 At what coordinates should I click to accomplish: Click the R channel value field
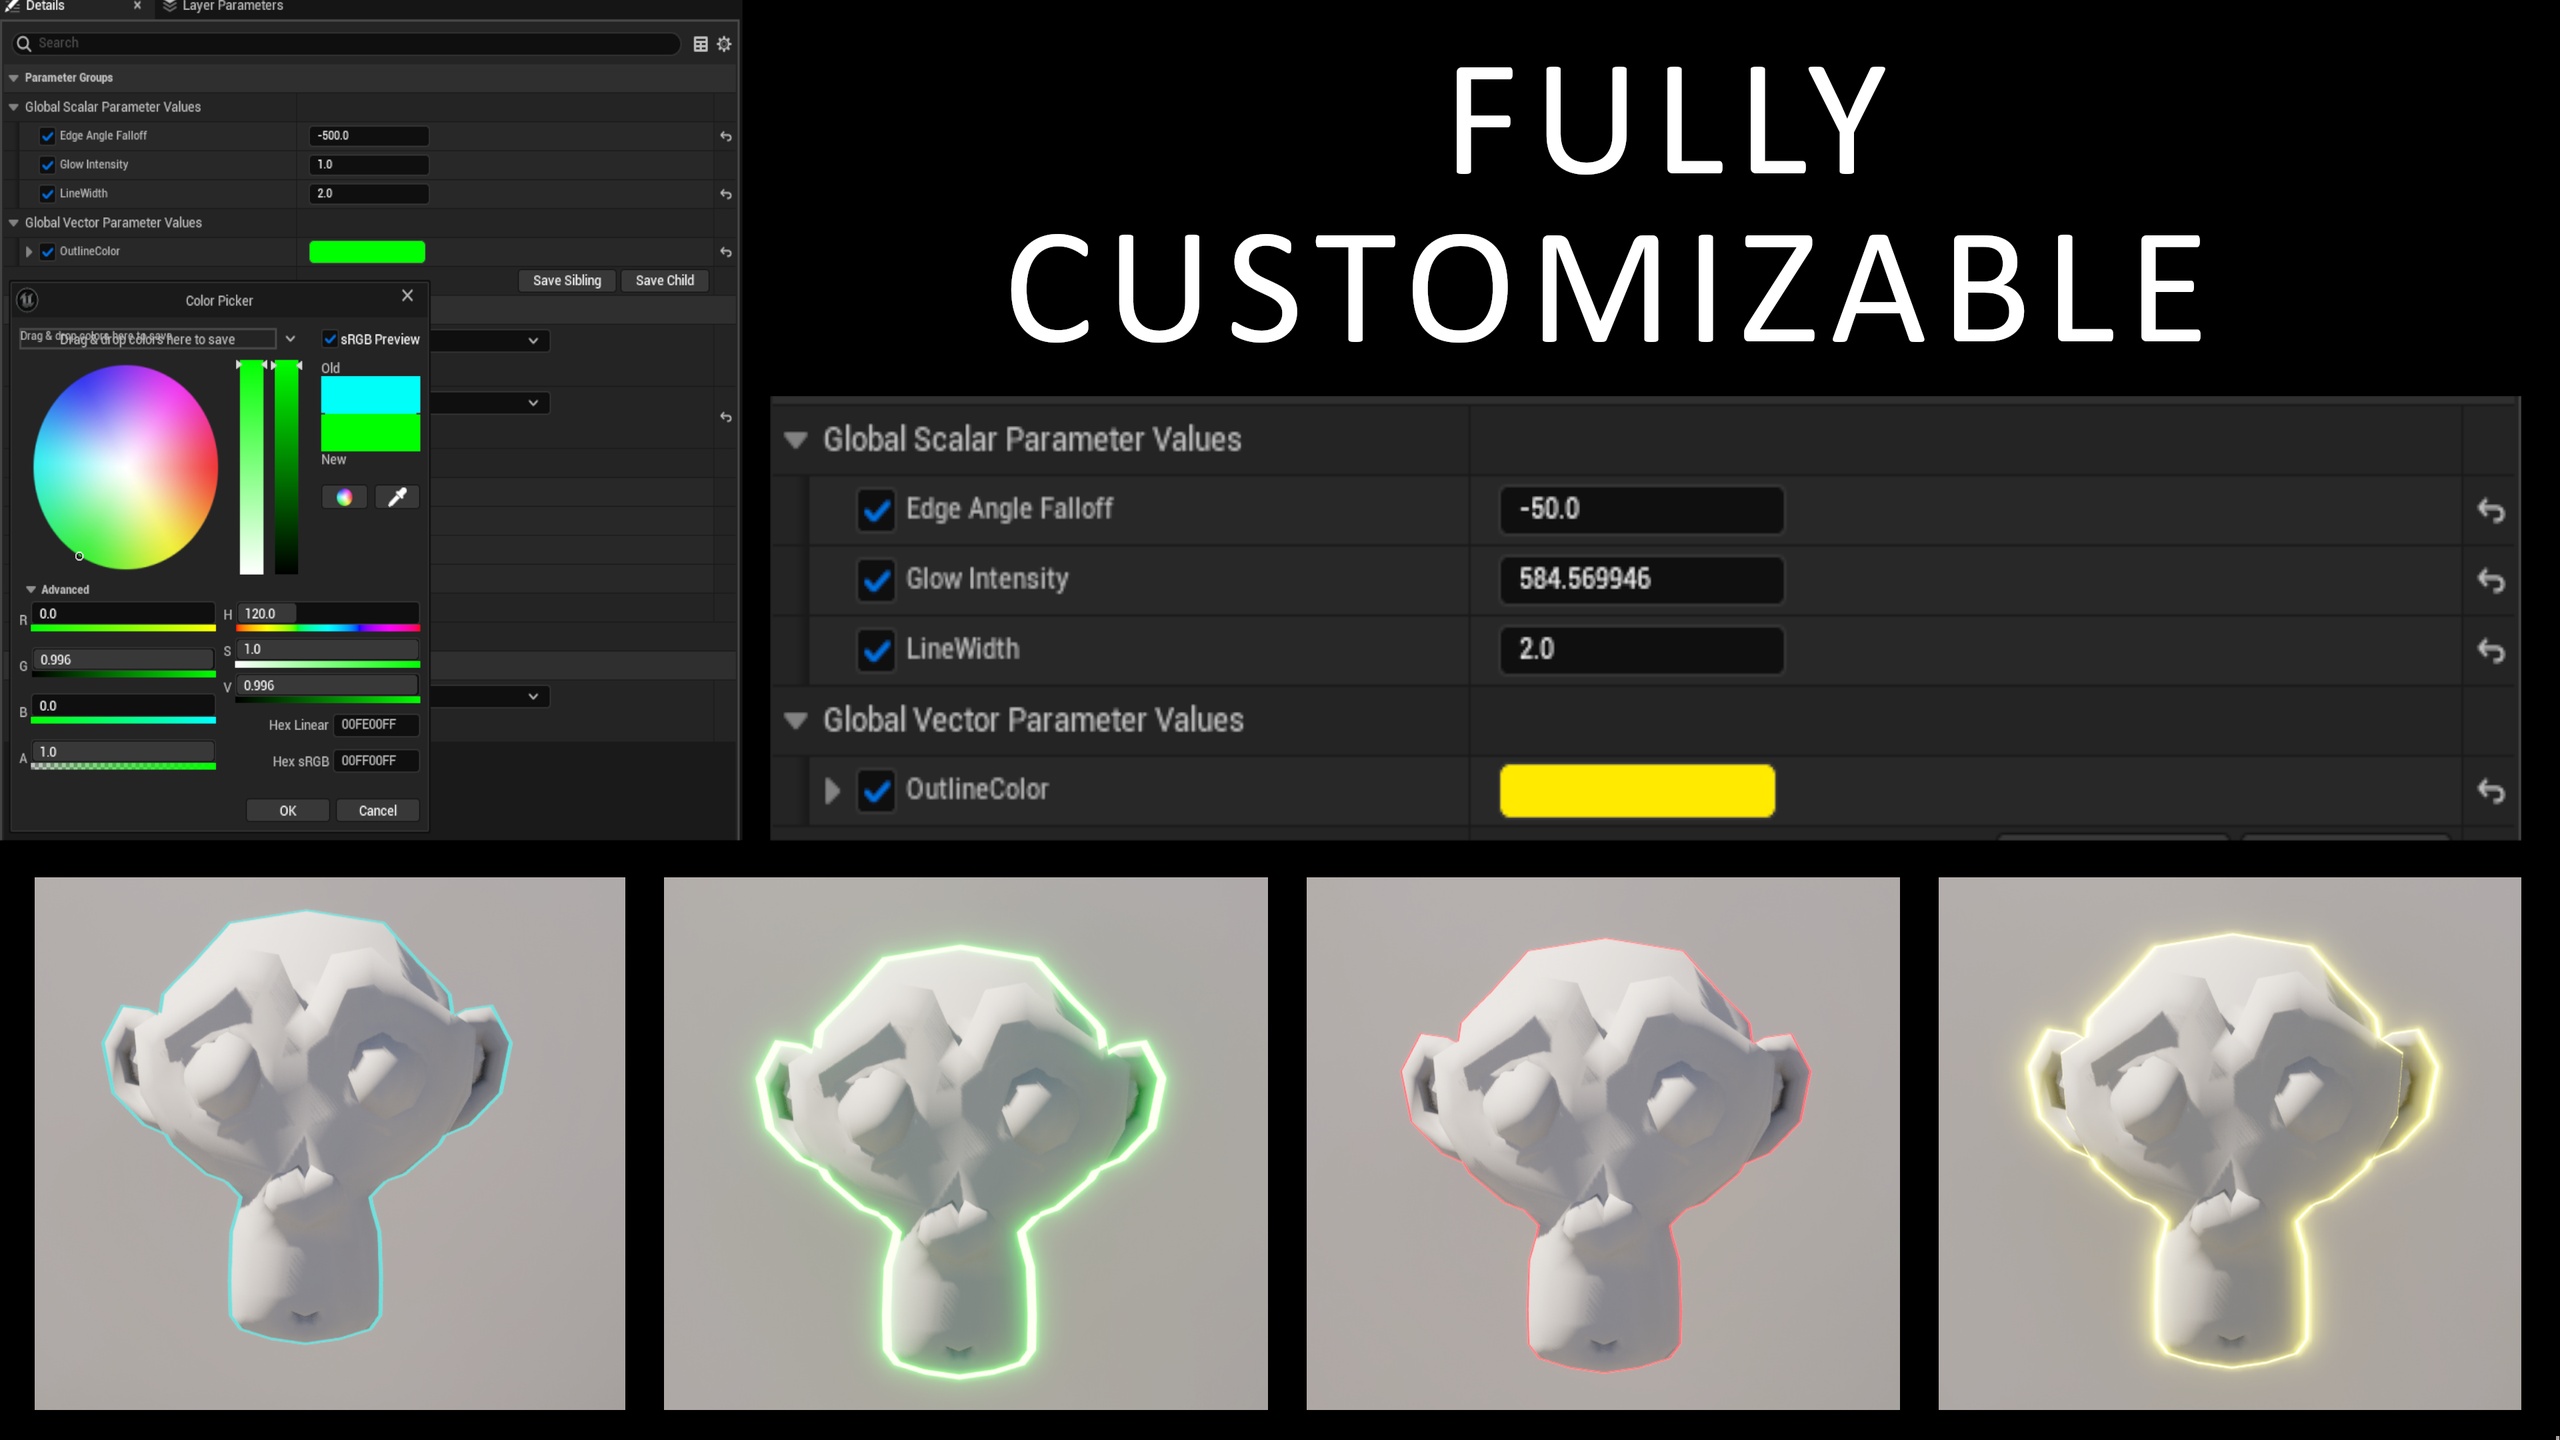point(123,614)
